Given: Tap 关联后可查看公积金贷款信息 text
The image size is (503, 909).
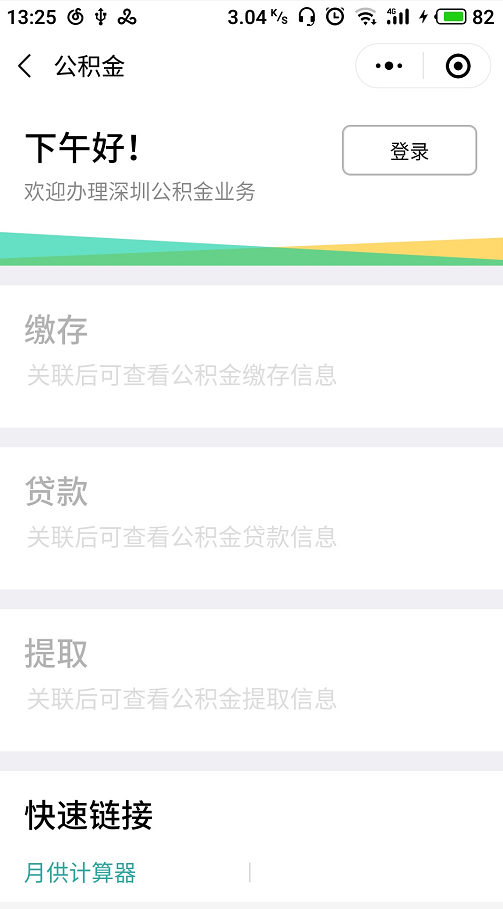Looking at the screenshot, I should tap(181, 537).
